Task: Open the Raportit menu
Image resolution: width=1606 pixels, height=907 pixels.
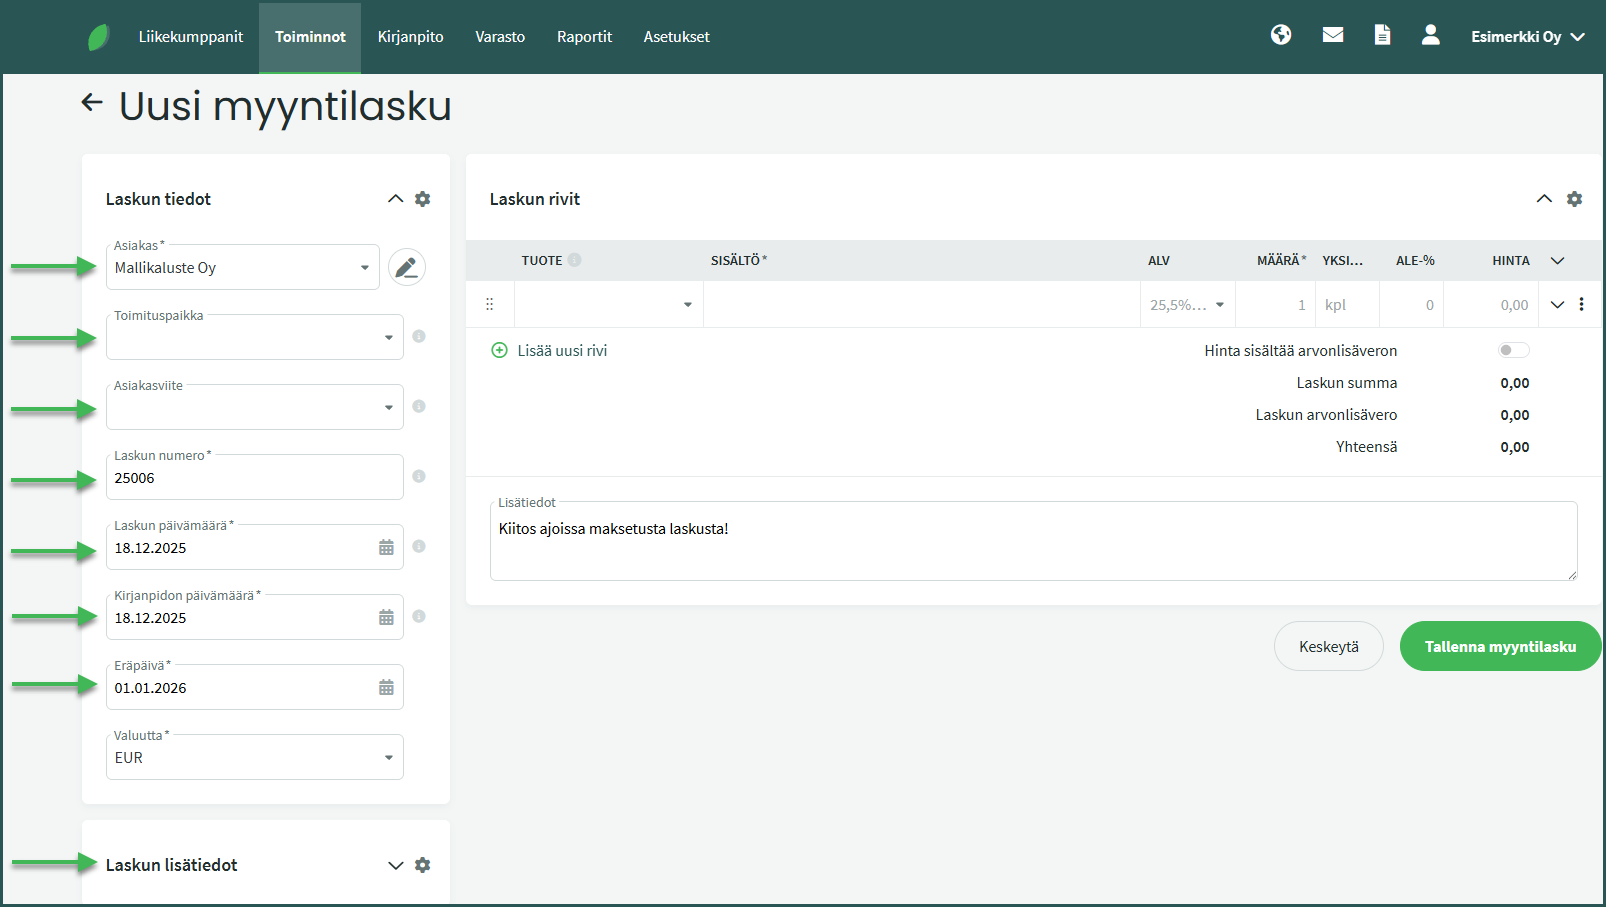Action: (584, 37)
